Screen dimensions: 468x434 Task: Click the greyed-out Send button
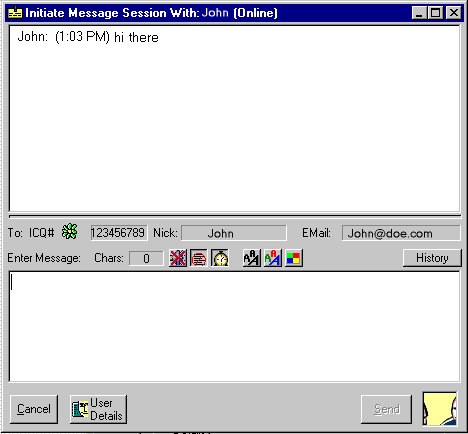[386, 409]
